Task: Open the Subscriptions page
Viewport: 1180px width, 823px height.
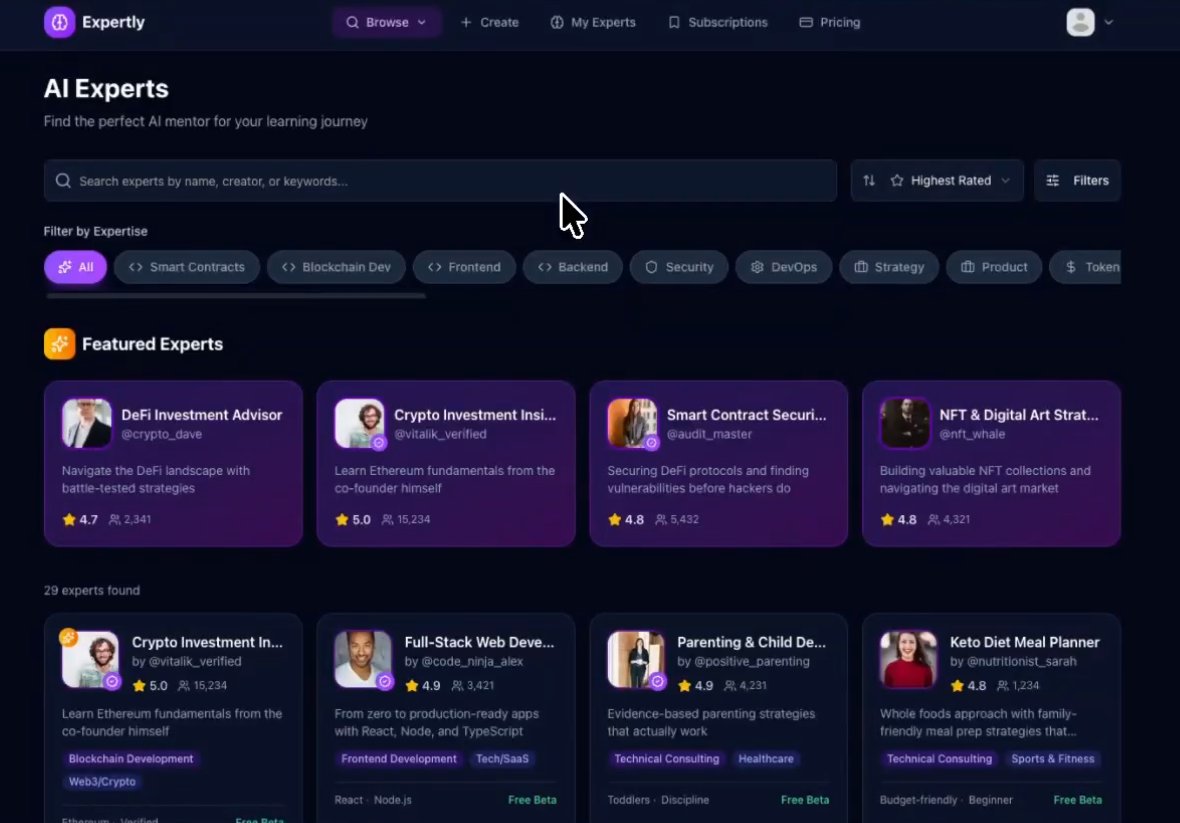Action: 718,23
